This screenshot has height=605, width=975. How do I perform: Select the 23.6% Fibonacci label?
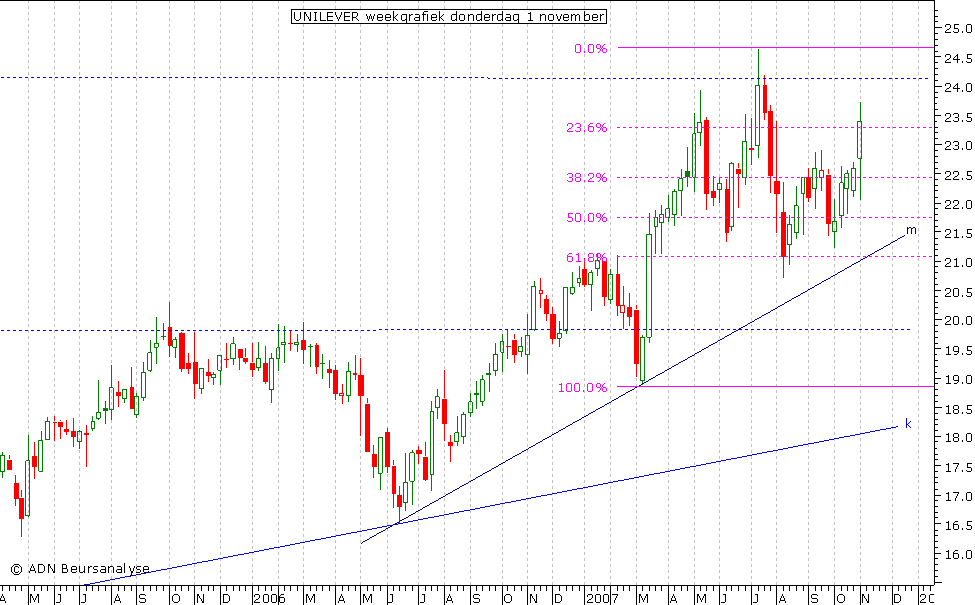[586, 127]
